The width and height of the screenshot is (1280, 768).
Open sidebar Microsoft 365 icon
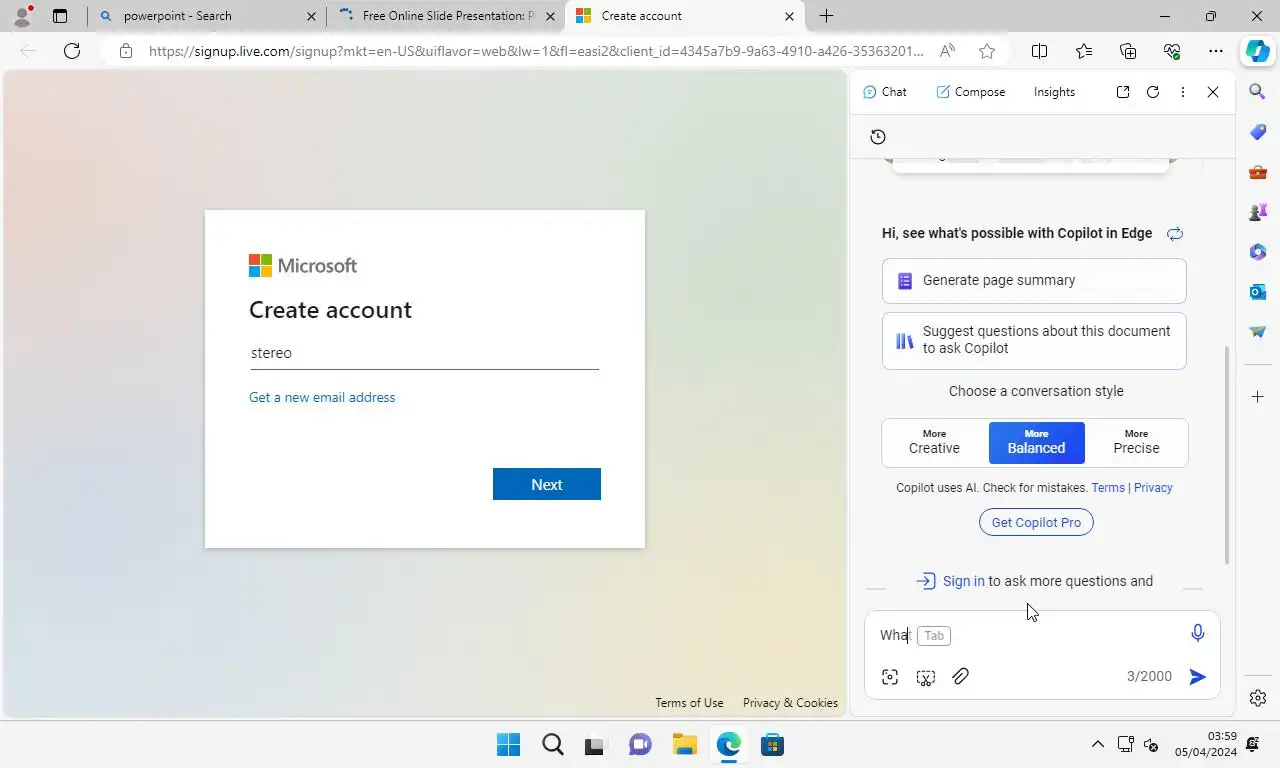point(1258,252)
